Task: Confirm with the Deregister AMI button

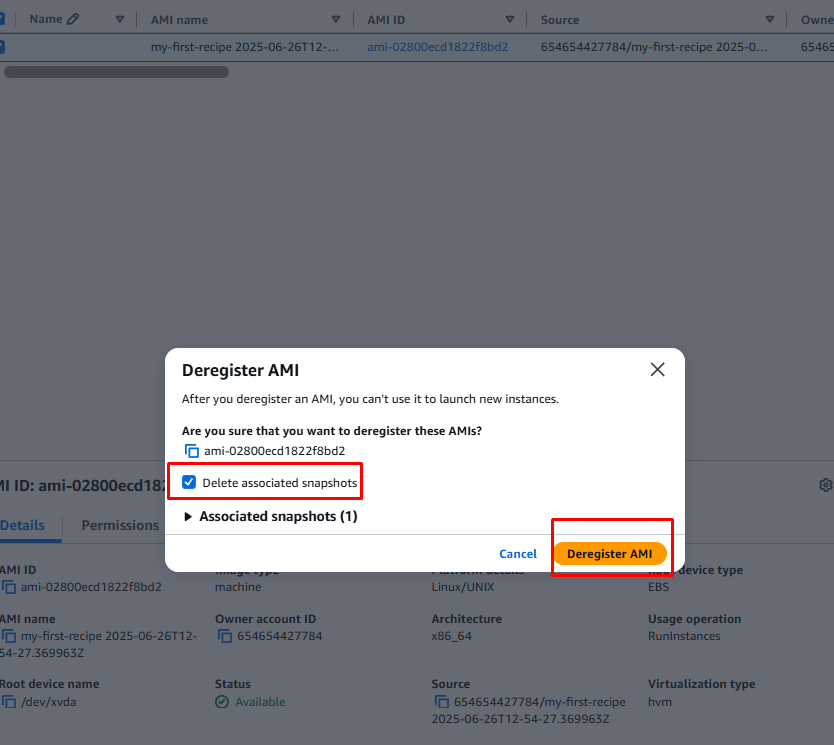Action: point(609,554)
